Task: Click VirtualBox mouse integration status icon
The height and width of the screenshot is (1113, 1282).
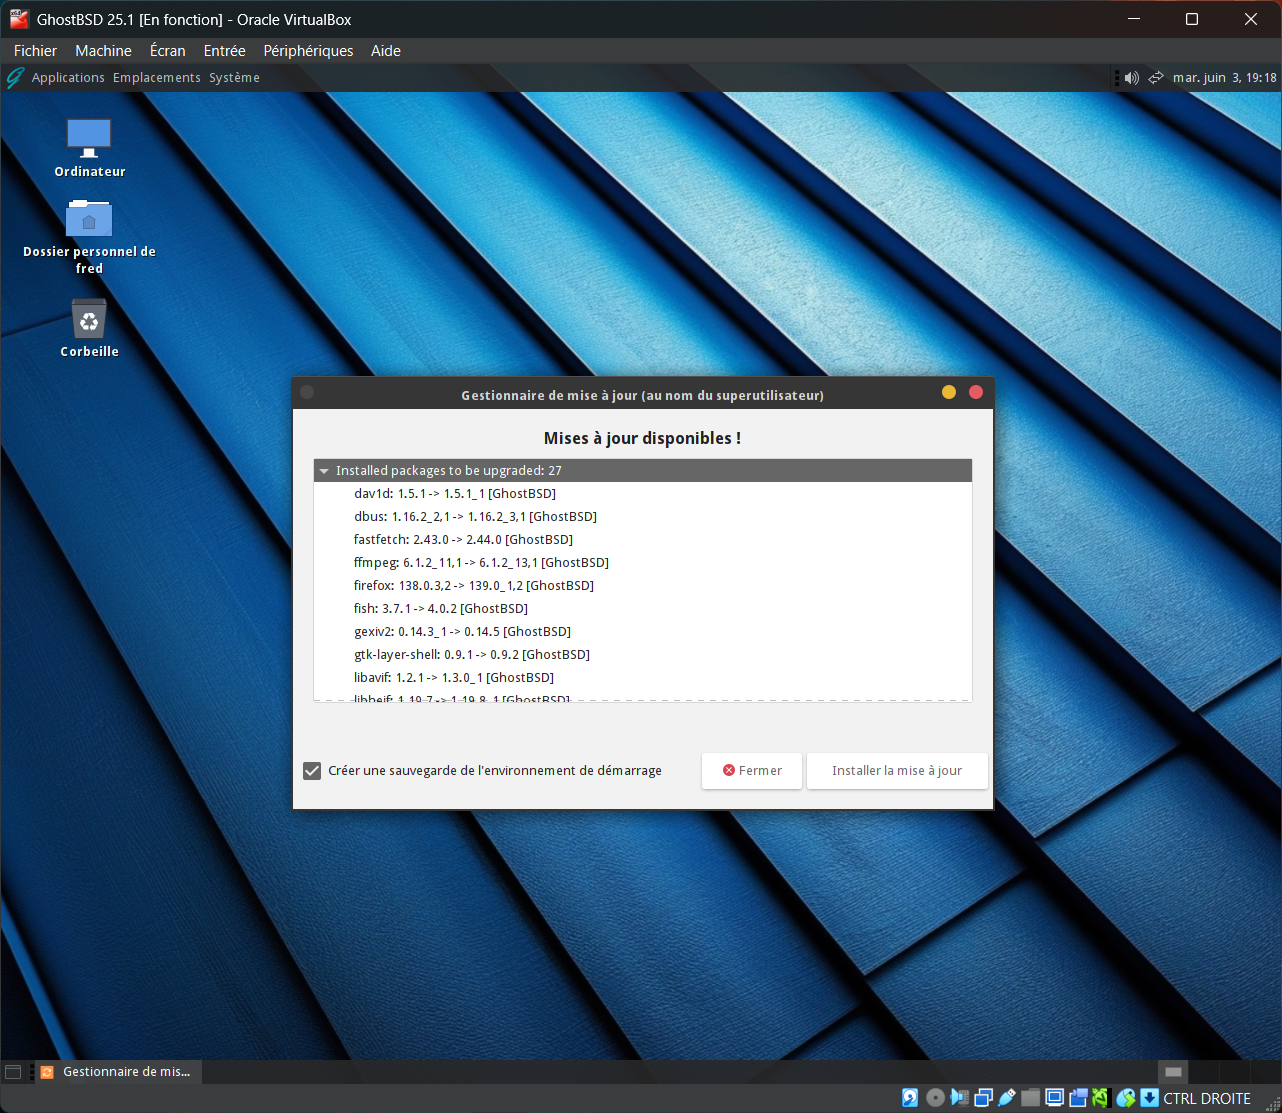Action: point(1126,1098)
